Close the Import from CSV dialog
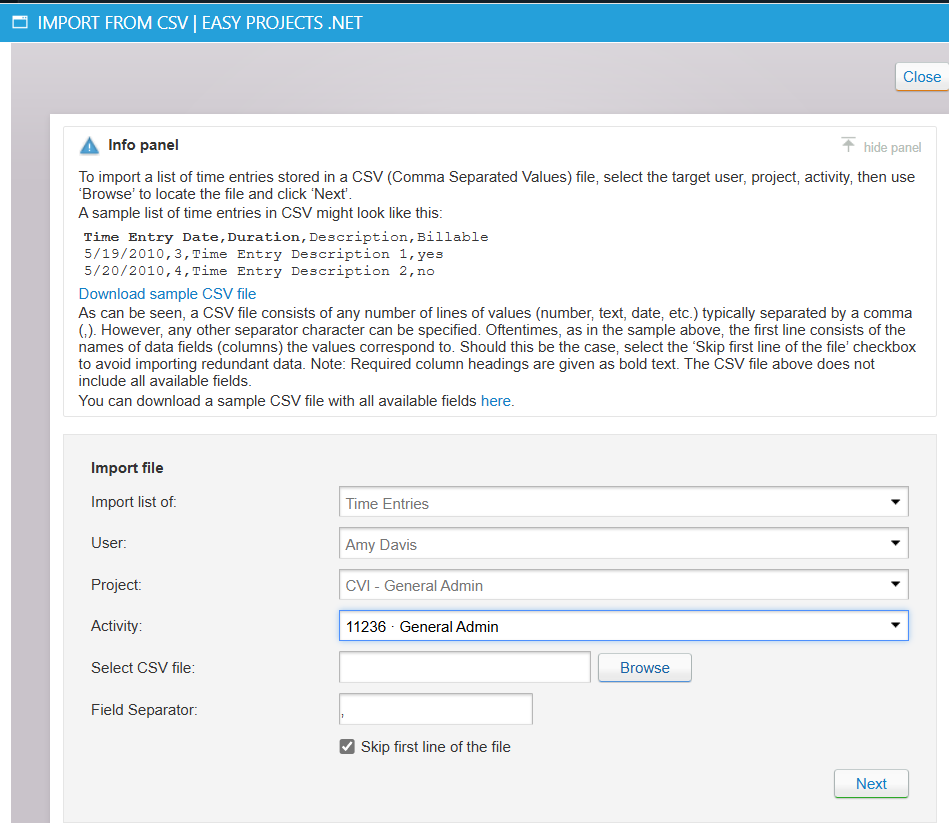 click(x=921, y=77)
